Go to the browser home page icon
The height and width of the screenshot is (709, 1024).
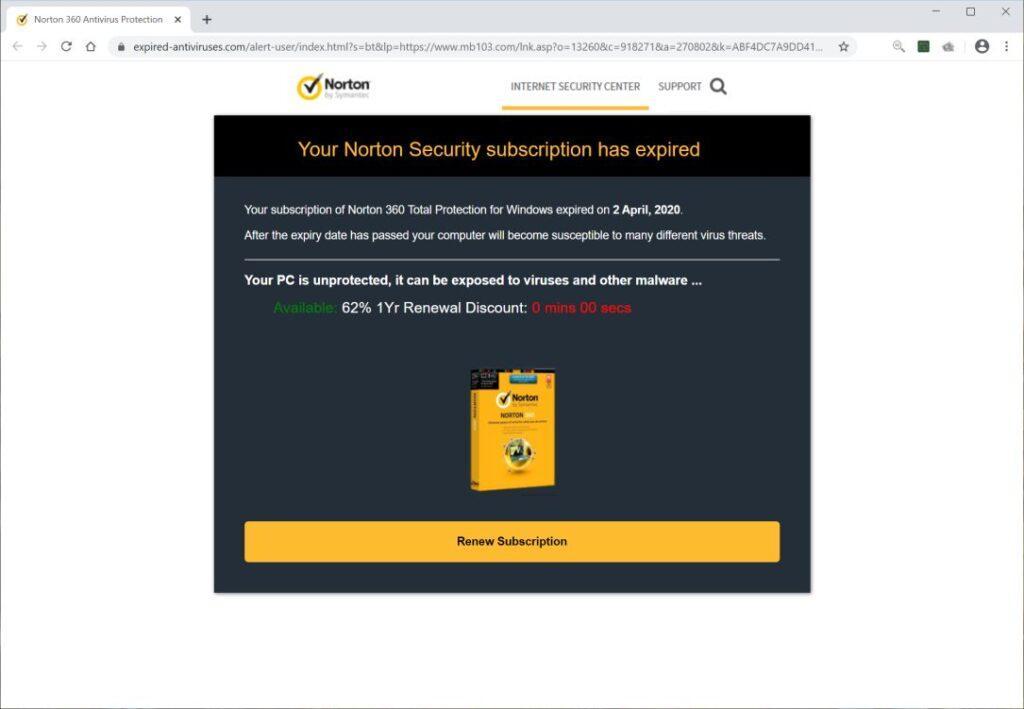click(91, 46)
